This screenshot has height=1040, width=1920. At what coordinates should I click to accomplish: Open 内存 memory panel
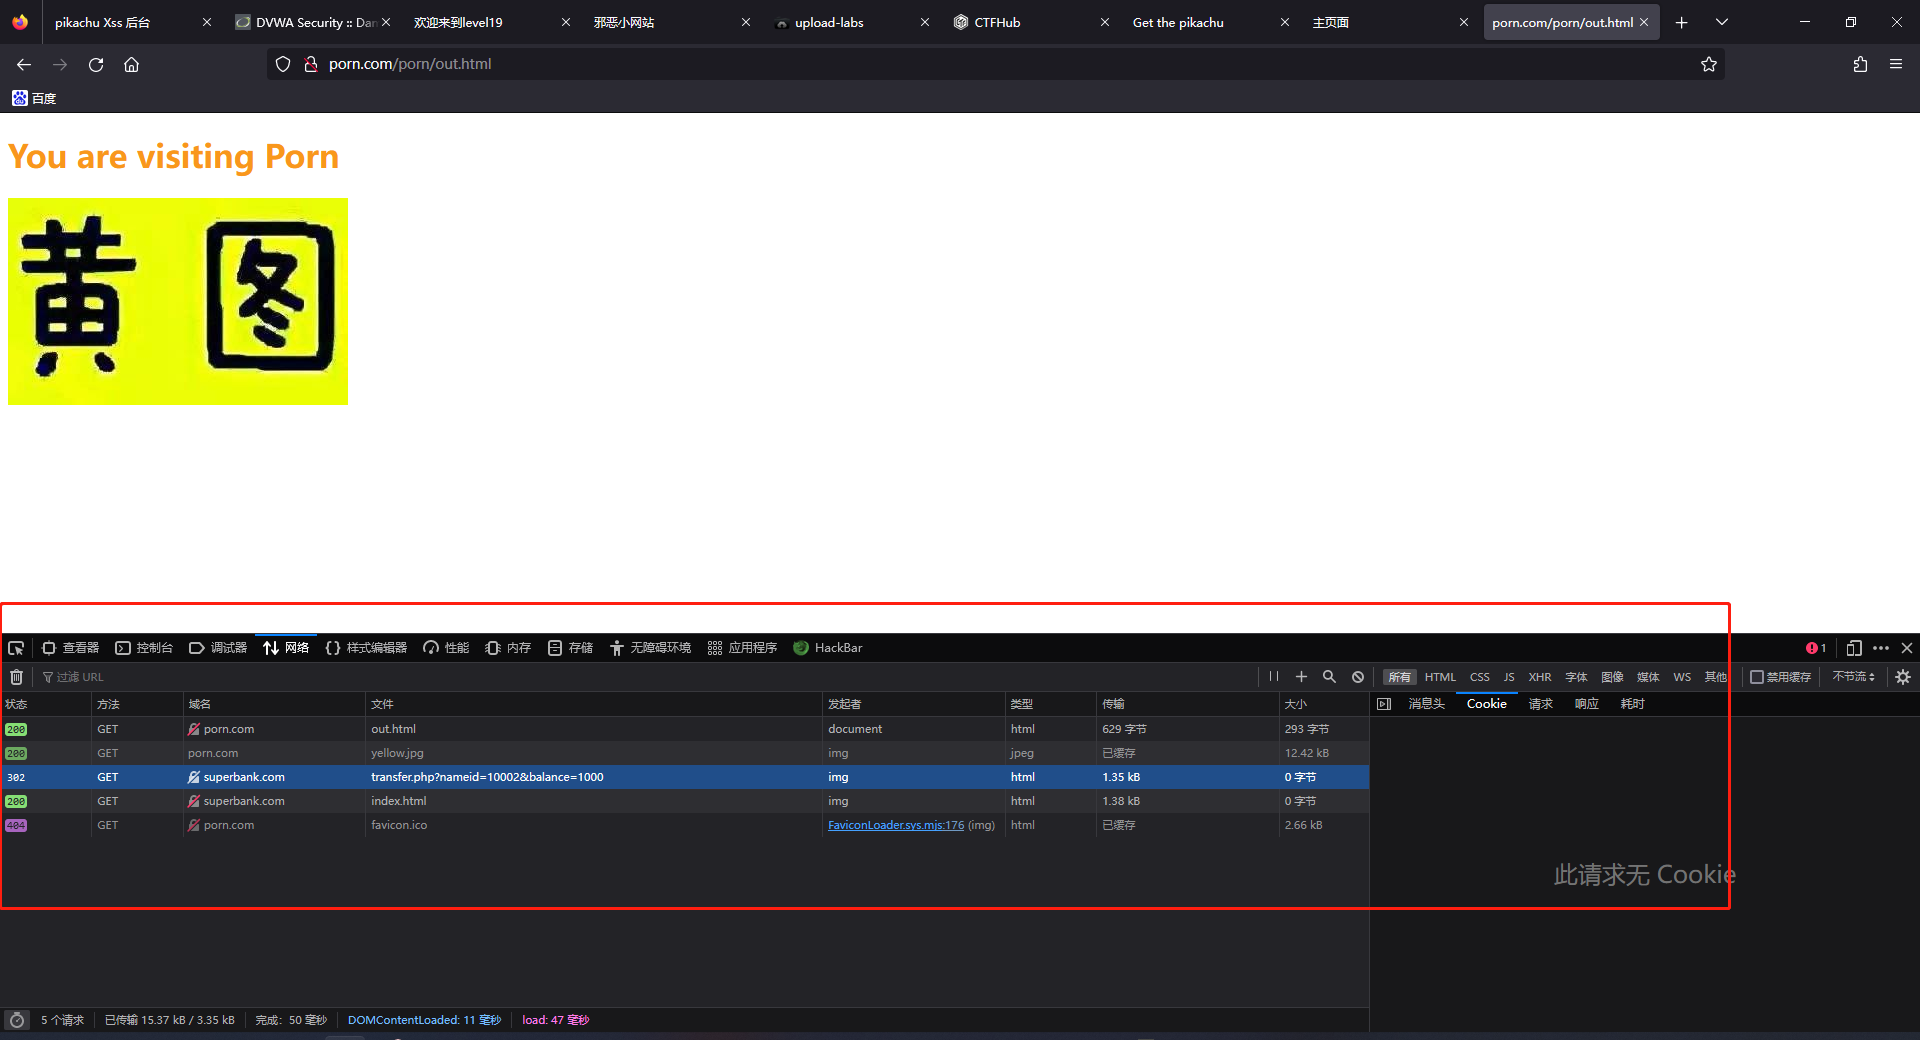508,648
